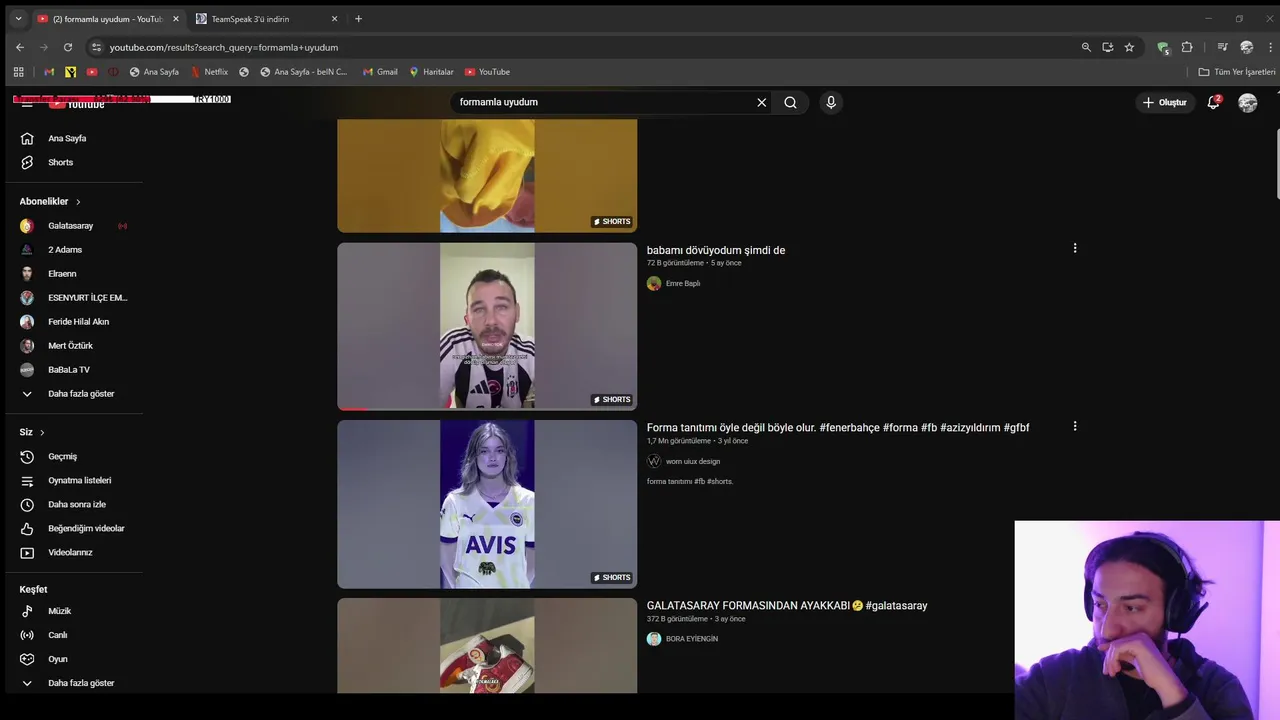Open the YouTube bookmark
The height and width of the screenshot is (720, 1280).
tap(487, 72)
